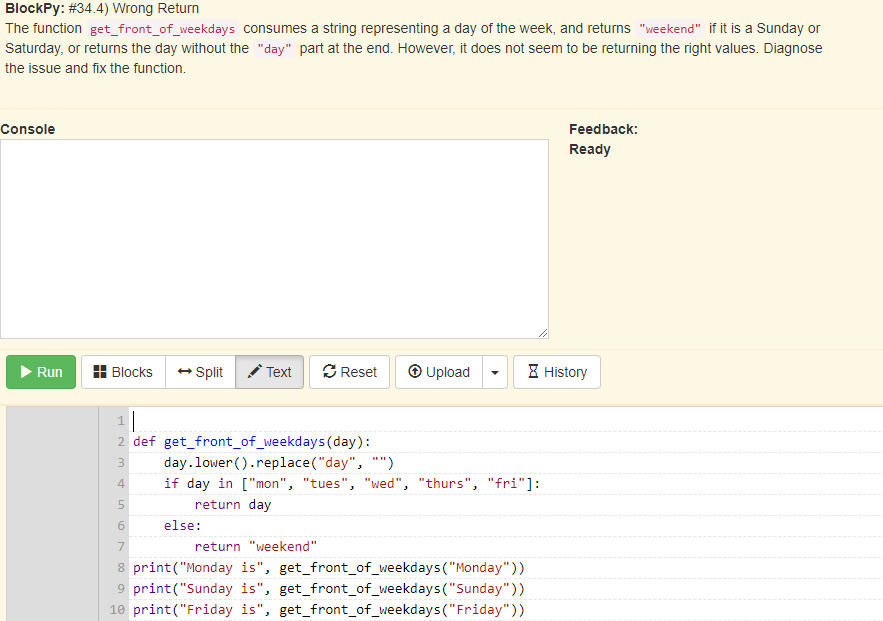The height and width of the screenshot is (621, 883).
Task: Expand additional upload options
Action: click(494, 372)
